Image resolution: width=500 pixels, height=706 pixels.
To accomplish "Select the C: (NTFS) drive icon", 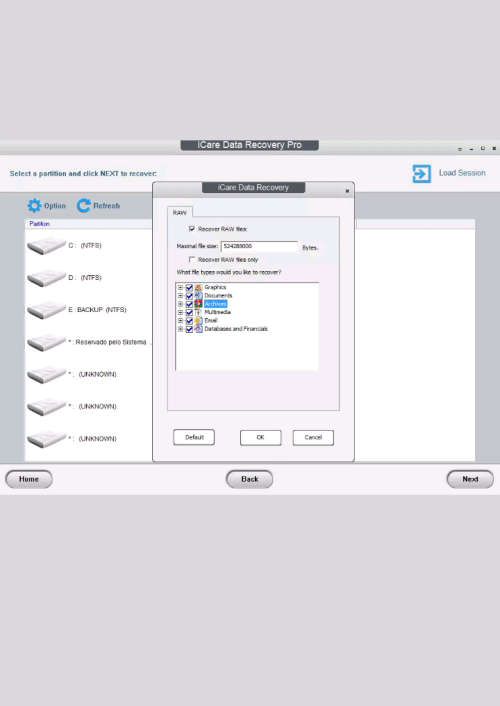I will (46, 246).
